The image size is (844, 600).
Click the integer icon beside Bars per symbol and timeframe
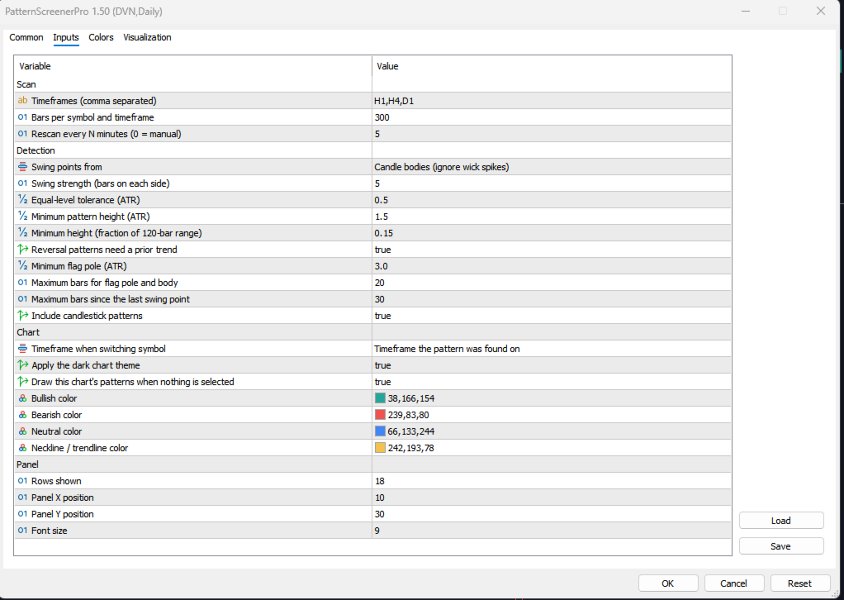tap(22, 117)
